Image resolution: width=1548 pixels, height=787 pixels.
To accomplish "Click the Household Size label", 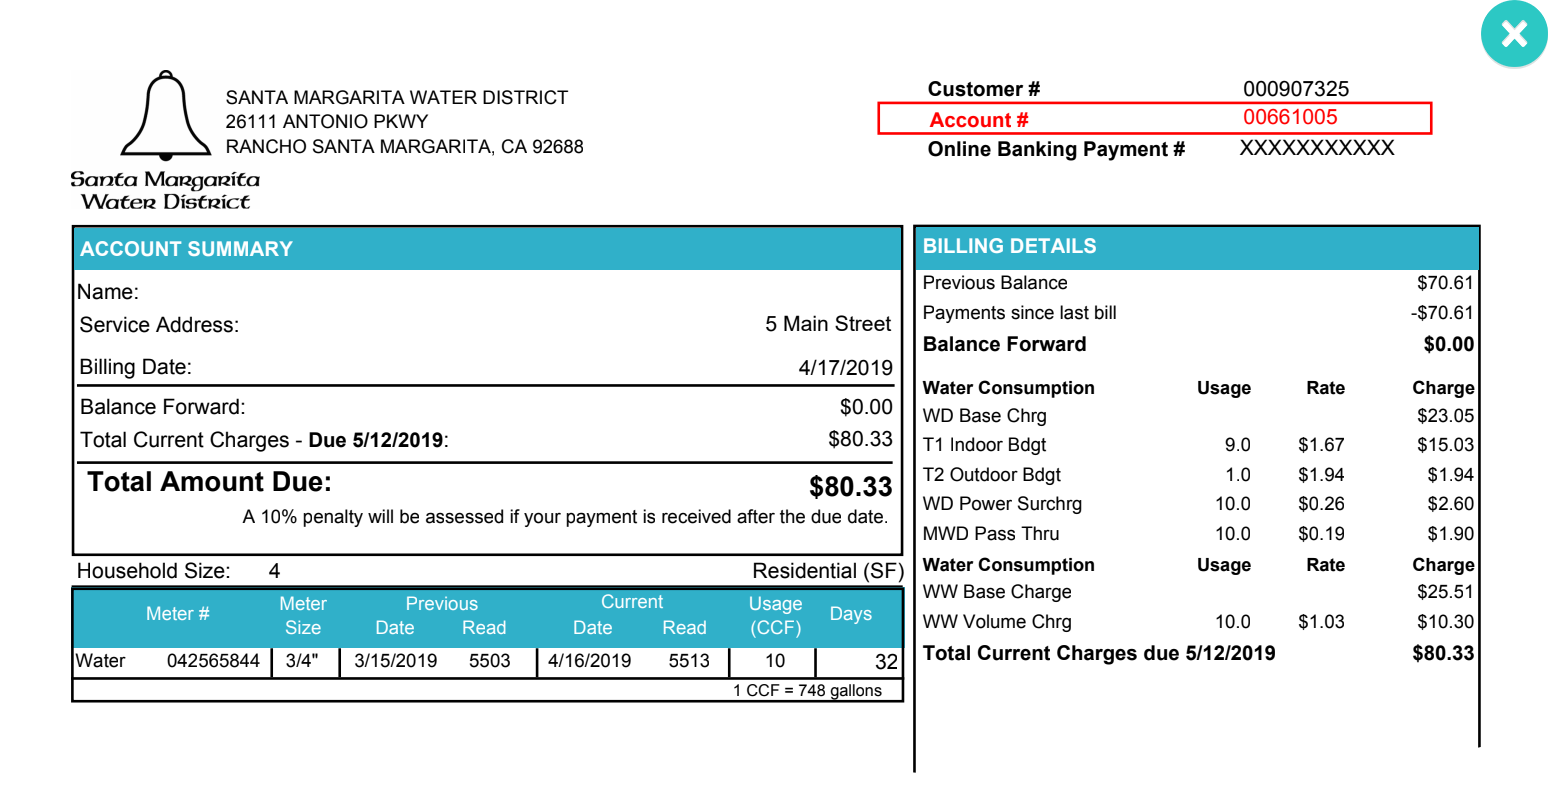I will [153, 571].
